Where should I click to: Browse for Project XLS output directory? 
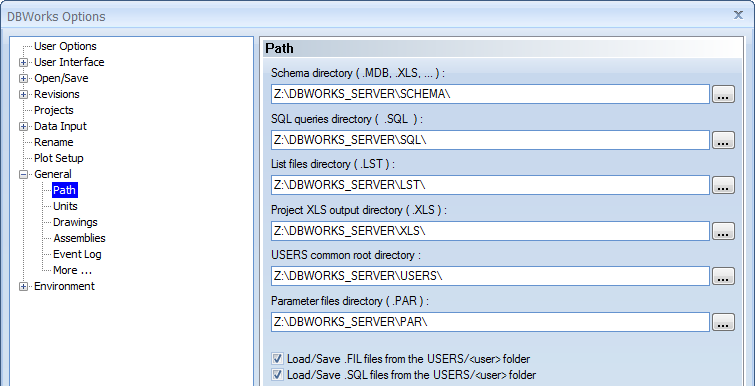click(x=723, y=231)
